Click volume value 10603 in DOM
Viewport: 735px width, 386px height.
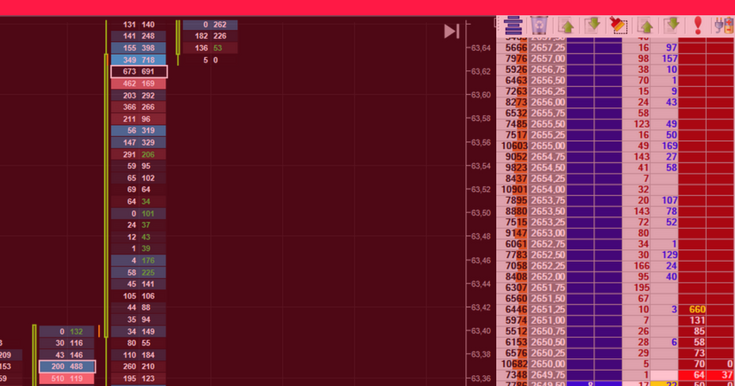[x=514, y=146]
